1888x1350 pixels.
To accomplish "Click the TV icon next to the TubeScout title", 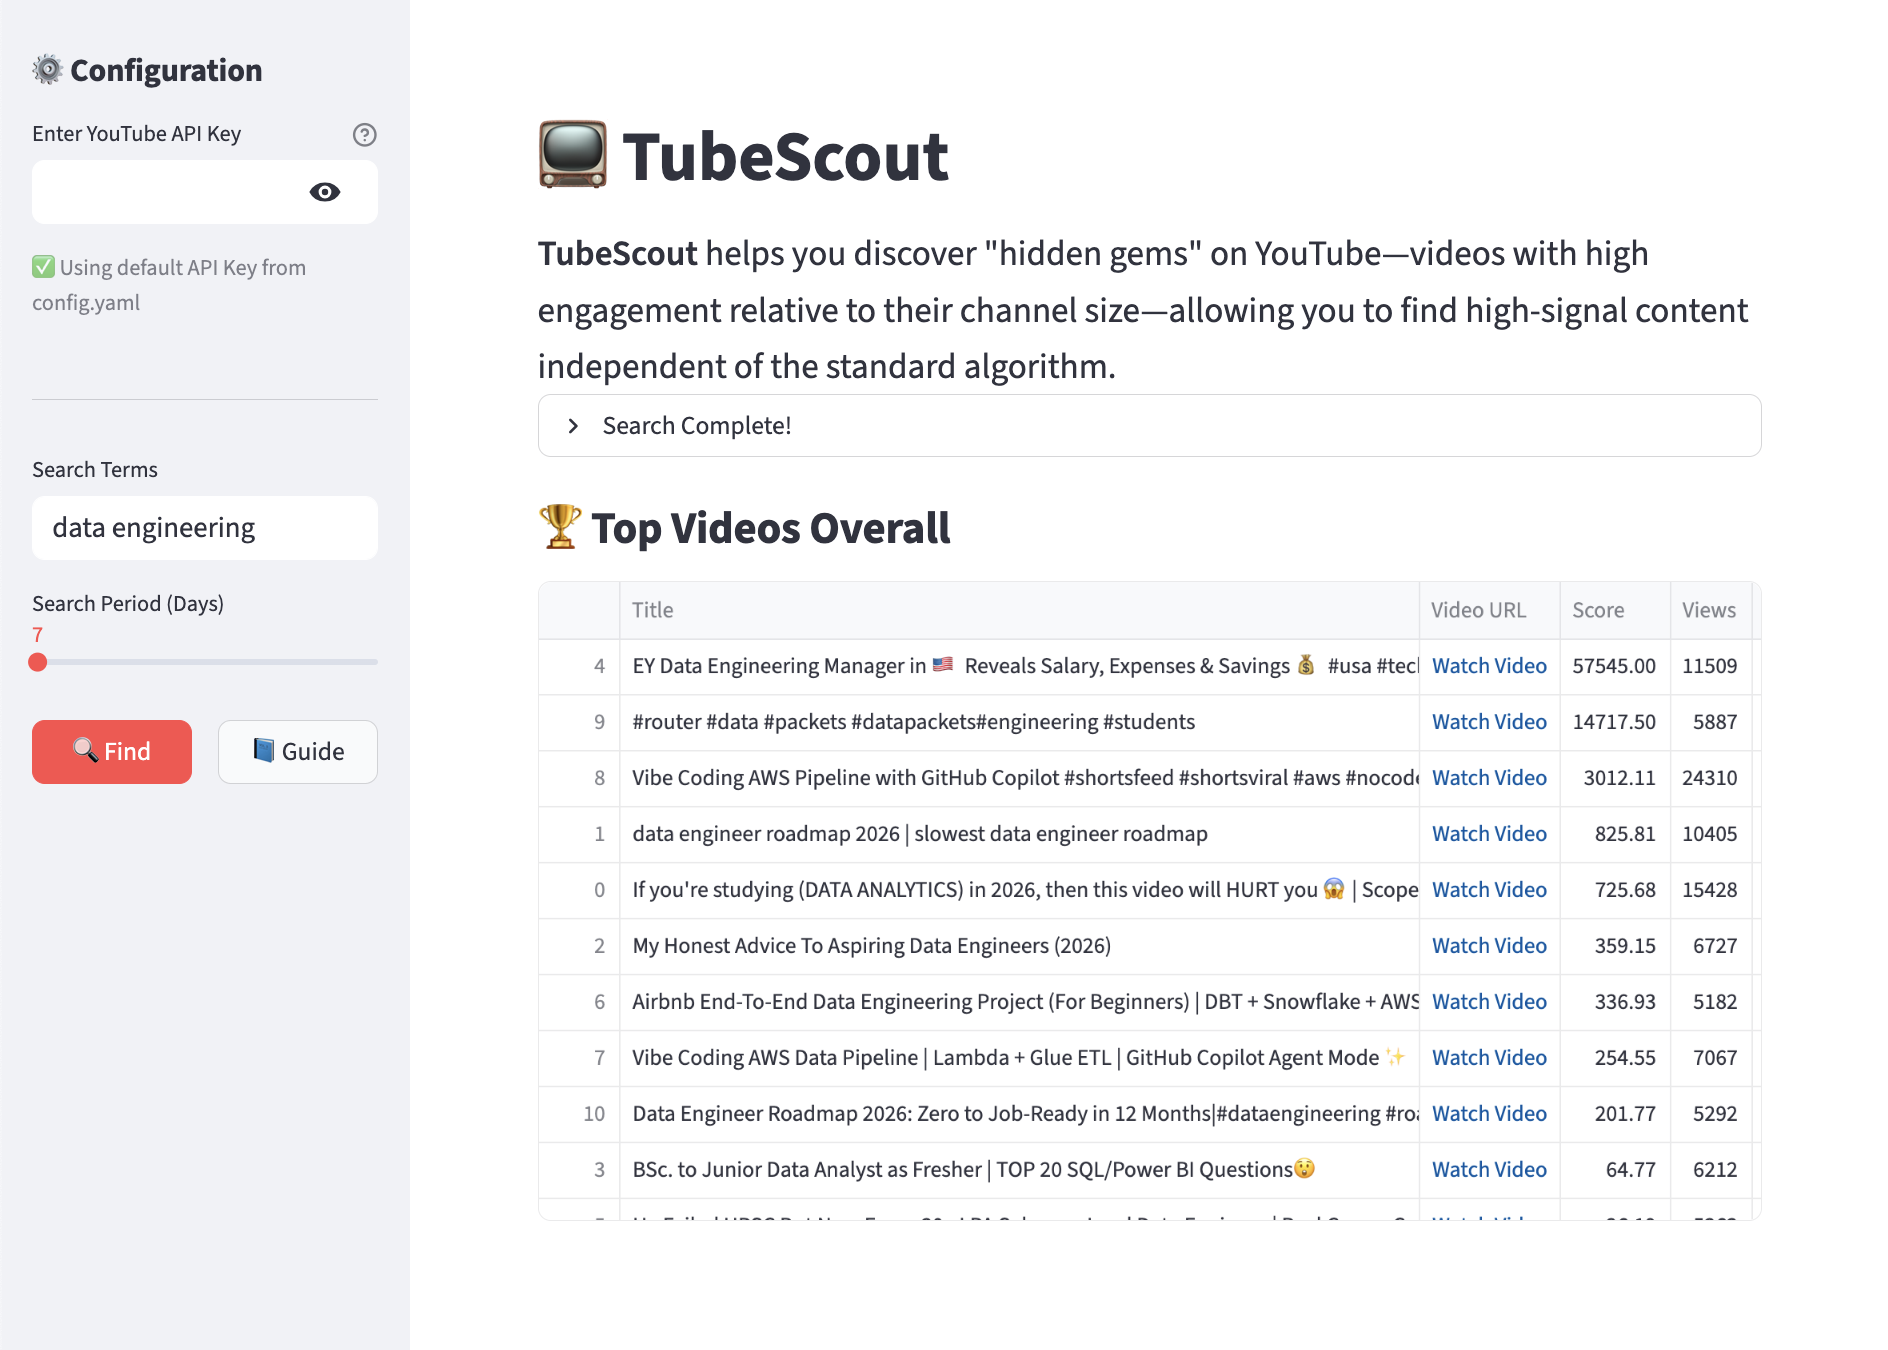I will coord(571,155).
